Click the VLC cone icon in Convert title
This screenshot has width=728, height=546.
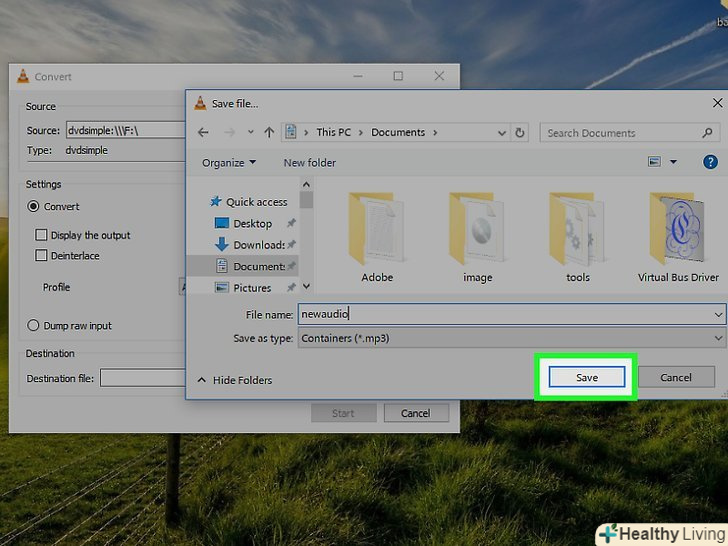tap(23, 76)
